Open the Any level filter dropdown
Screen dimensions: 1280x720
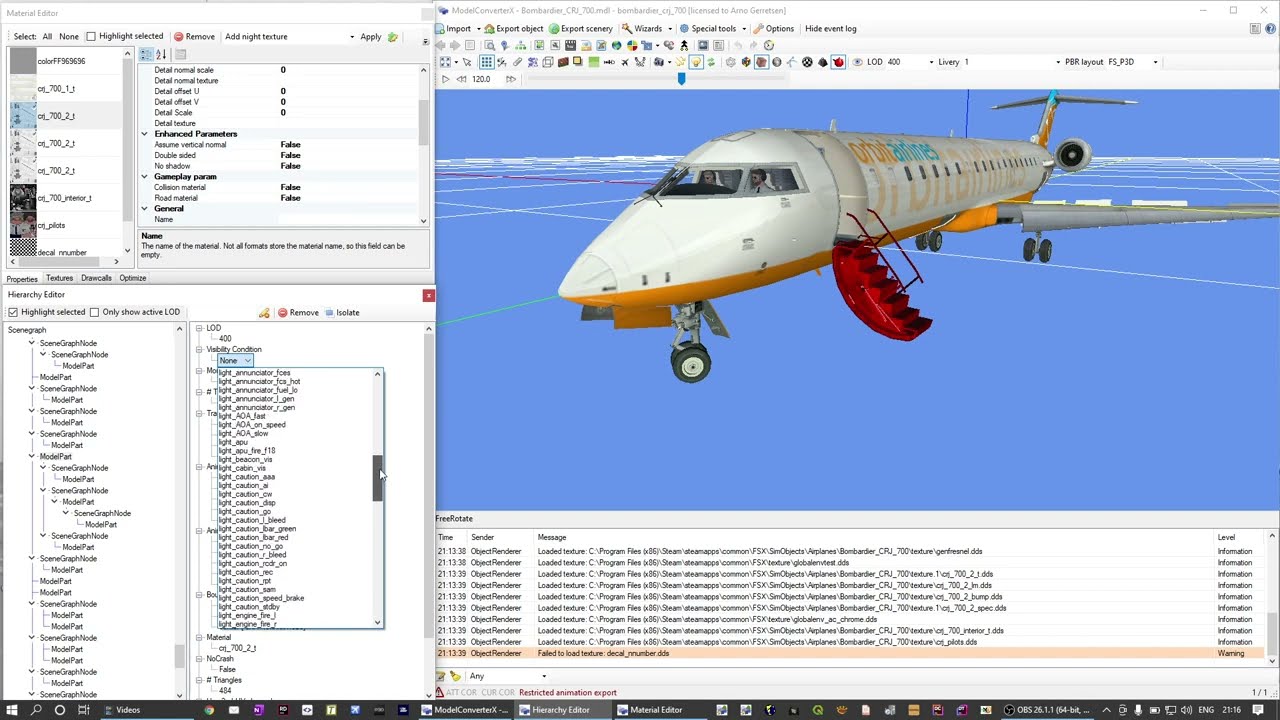(544, 676)
